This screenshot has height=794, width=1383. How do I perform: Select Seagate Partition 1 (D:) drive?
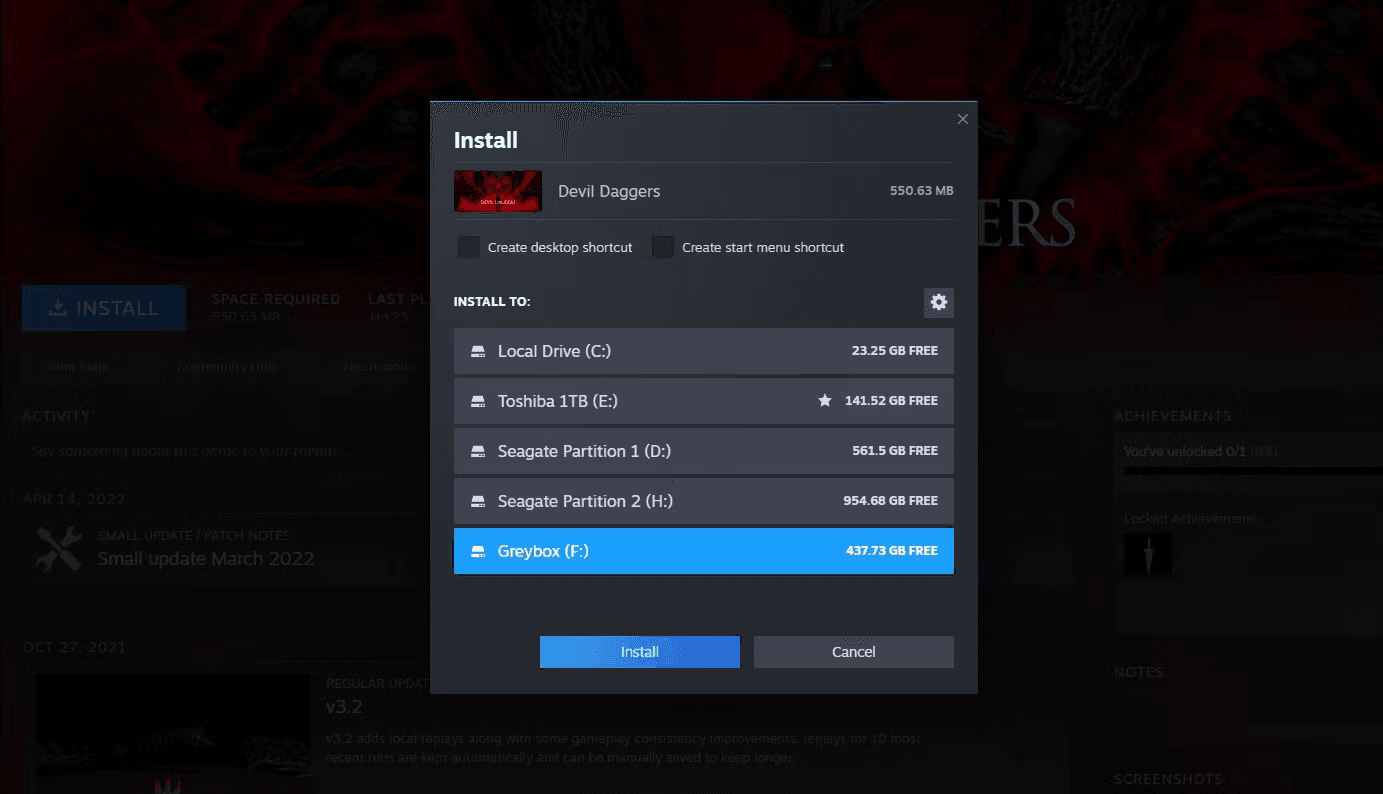coord(703,451)
